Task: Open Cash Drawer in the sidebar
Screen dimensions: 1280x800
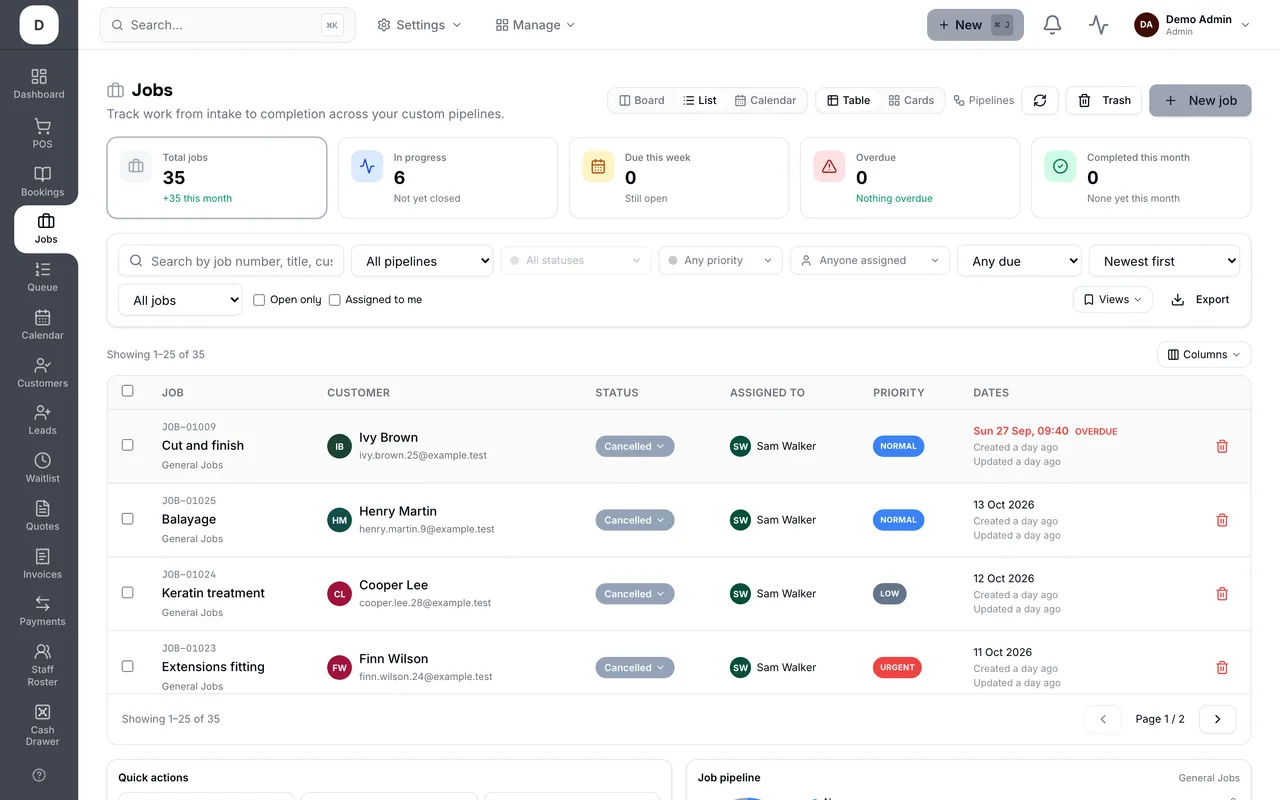Action: tap(42, 724)
